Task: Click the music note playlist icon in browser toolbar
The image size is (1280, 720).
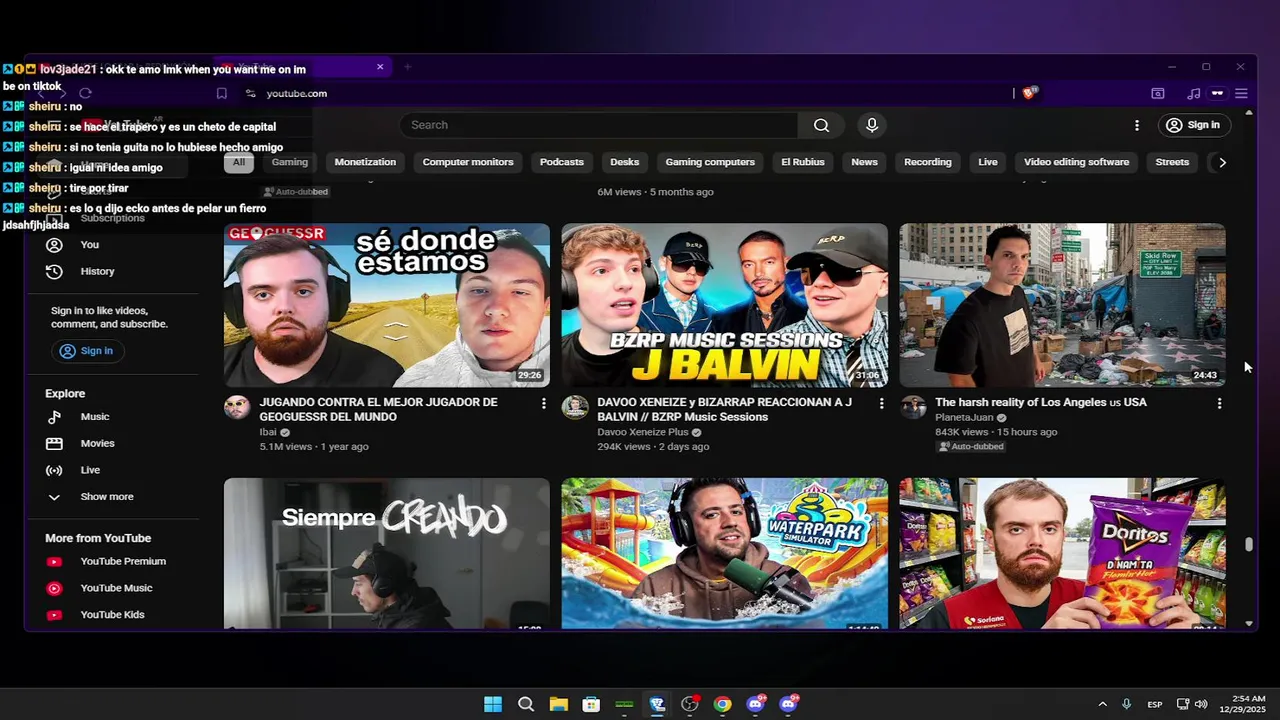Action: coord(1193,93)
